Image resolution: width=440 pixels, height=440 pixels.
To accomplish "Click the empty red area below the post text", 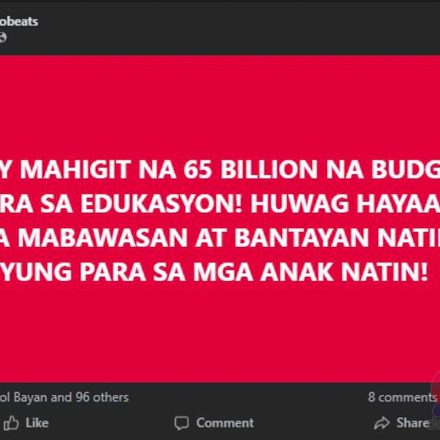I will click(x=220, y=333).
